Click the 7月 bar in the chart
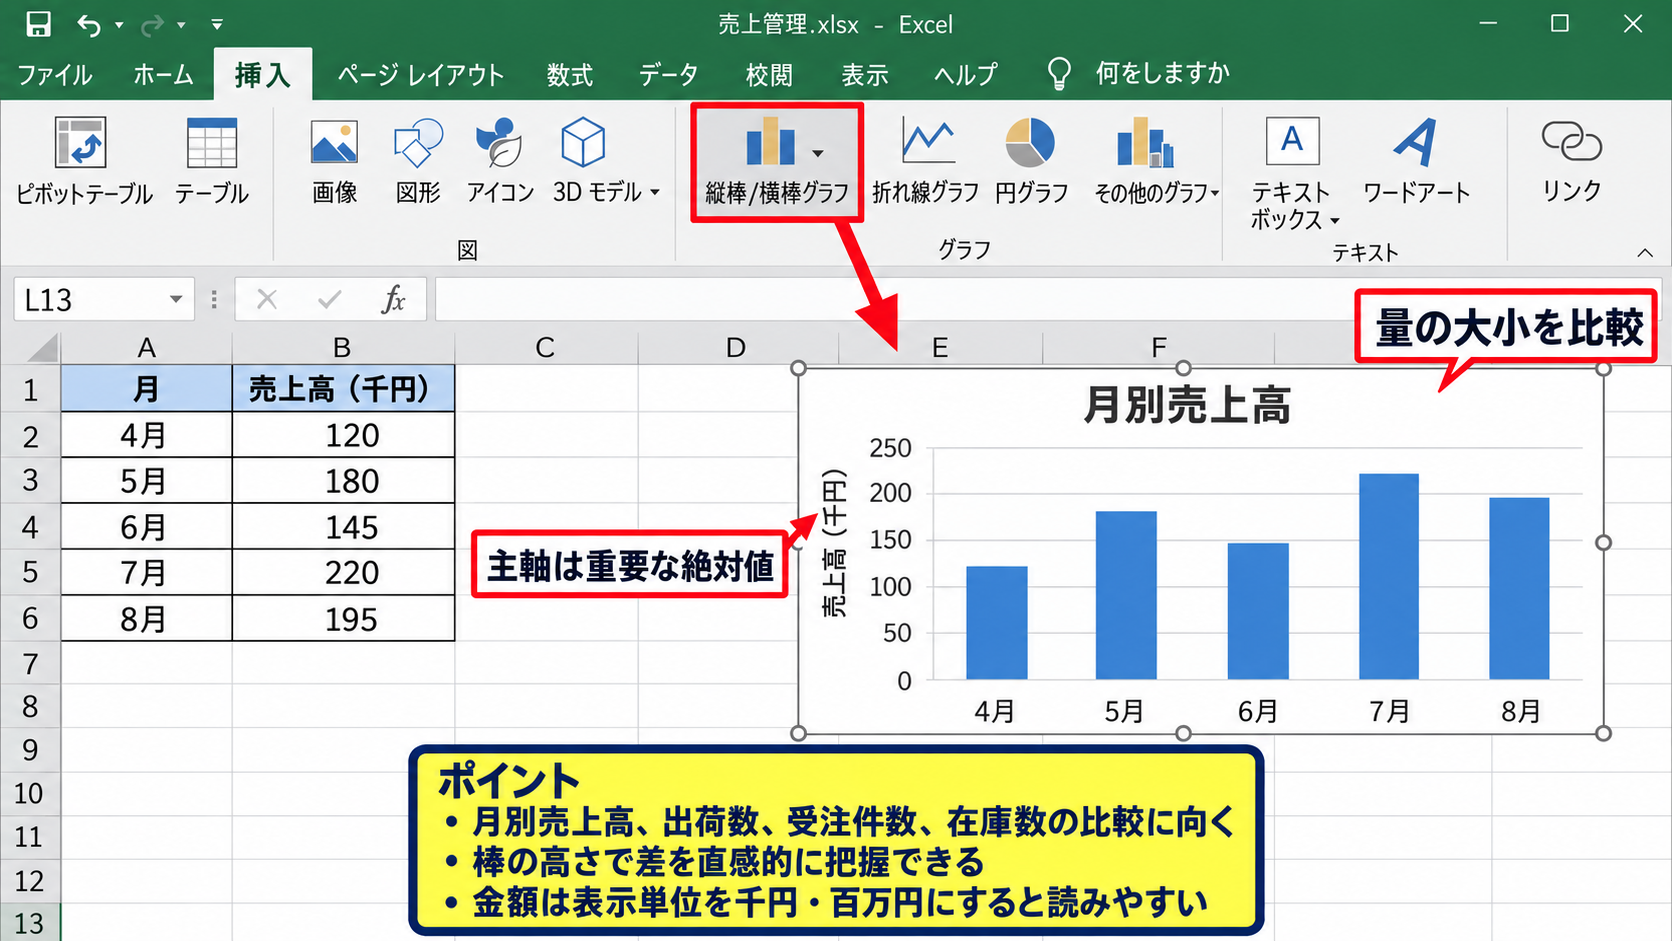This screenshot has width=1672, height=941. coord(1389,577)
